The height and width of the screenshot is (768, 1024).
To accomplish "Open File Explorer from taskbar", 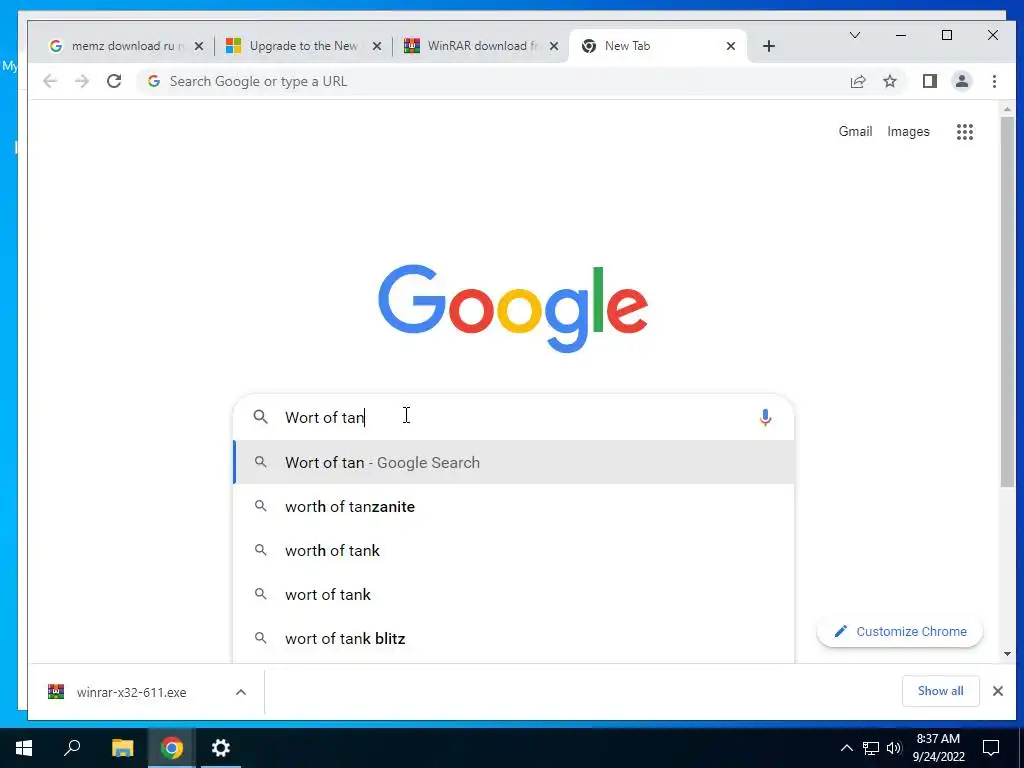I will [x=122, y=748].
